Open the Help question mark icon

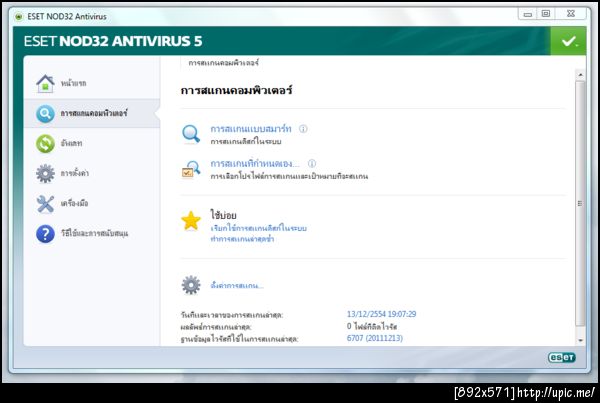click(45, 233)
